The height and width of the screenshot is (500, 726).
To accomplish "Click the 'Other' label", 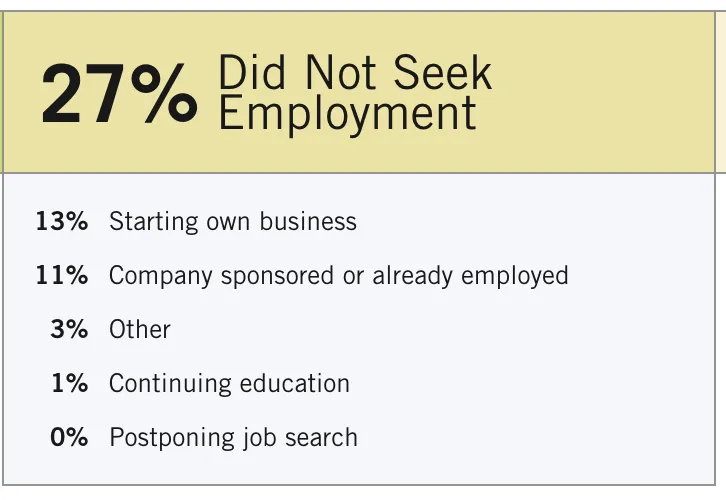I will [x=140, y=329].
